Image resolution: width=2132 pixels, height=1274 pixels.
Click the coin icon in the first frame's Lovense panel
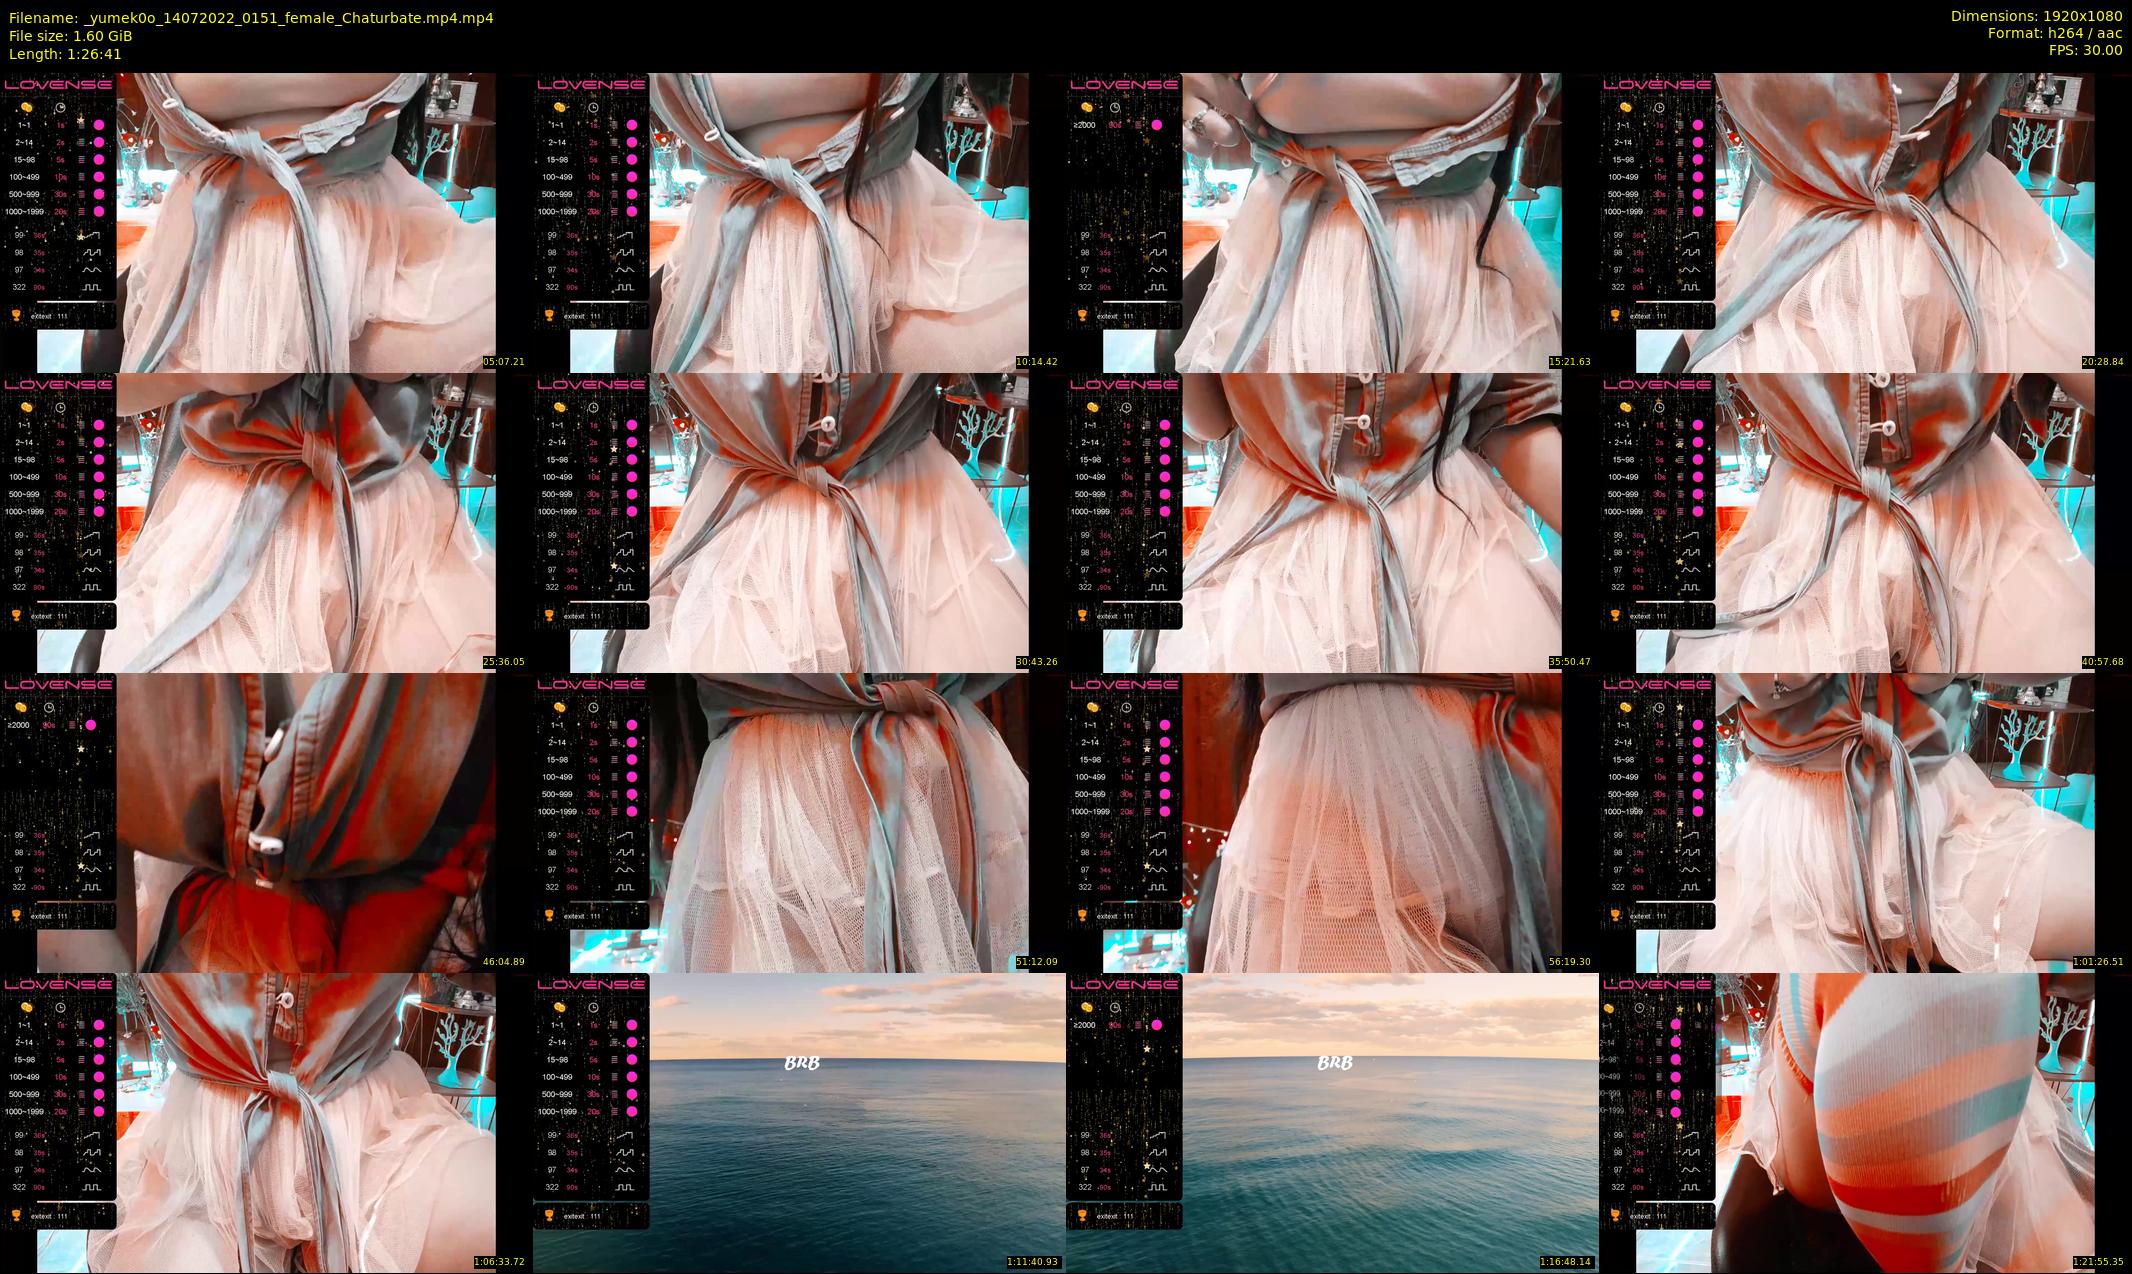[27, 107]
